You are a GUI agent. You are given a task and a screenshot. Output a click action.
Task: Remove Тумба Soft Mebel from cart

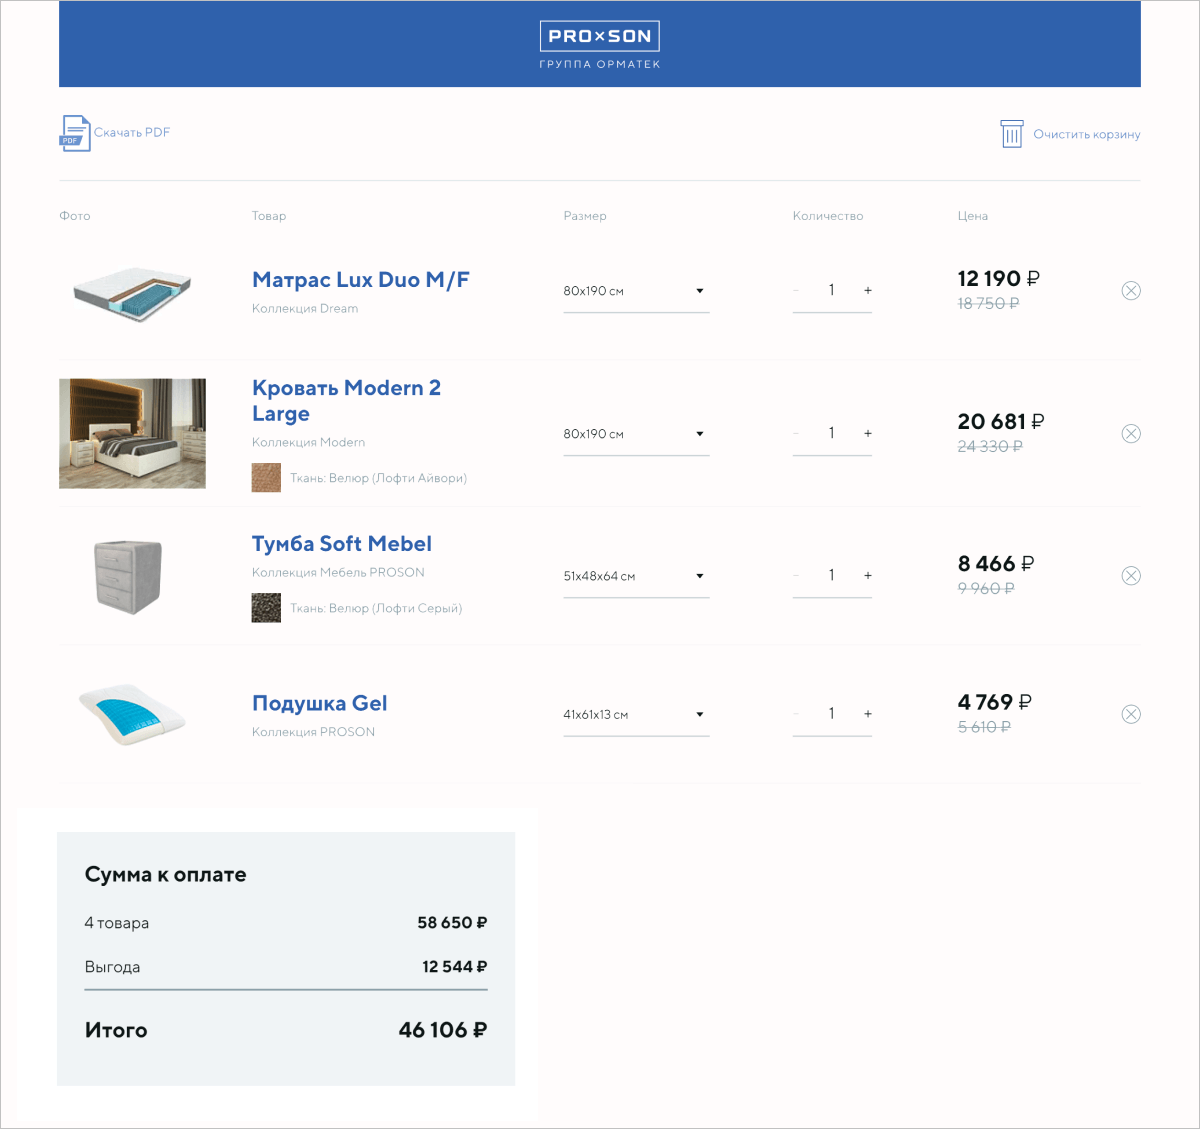[1131, 576]
